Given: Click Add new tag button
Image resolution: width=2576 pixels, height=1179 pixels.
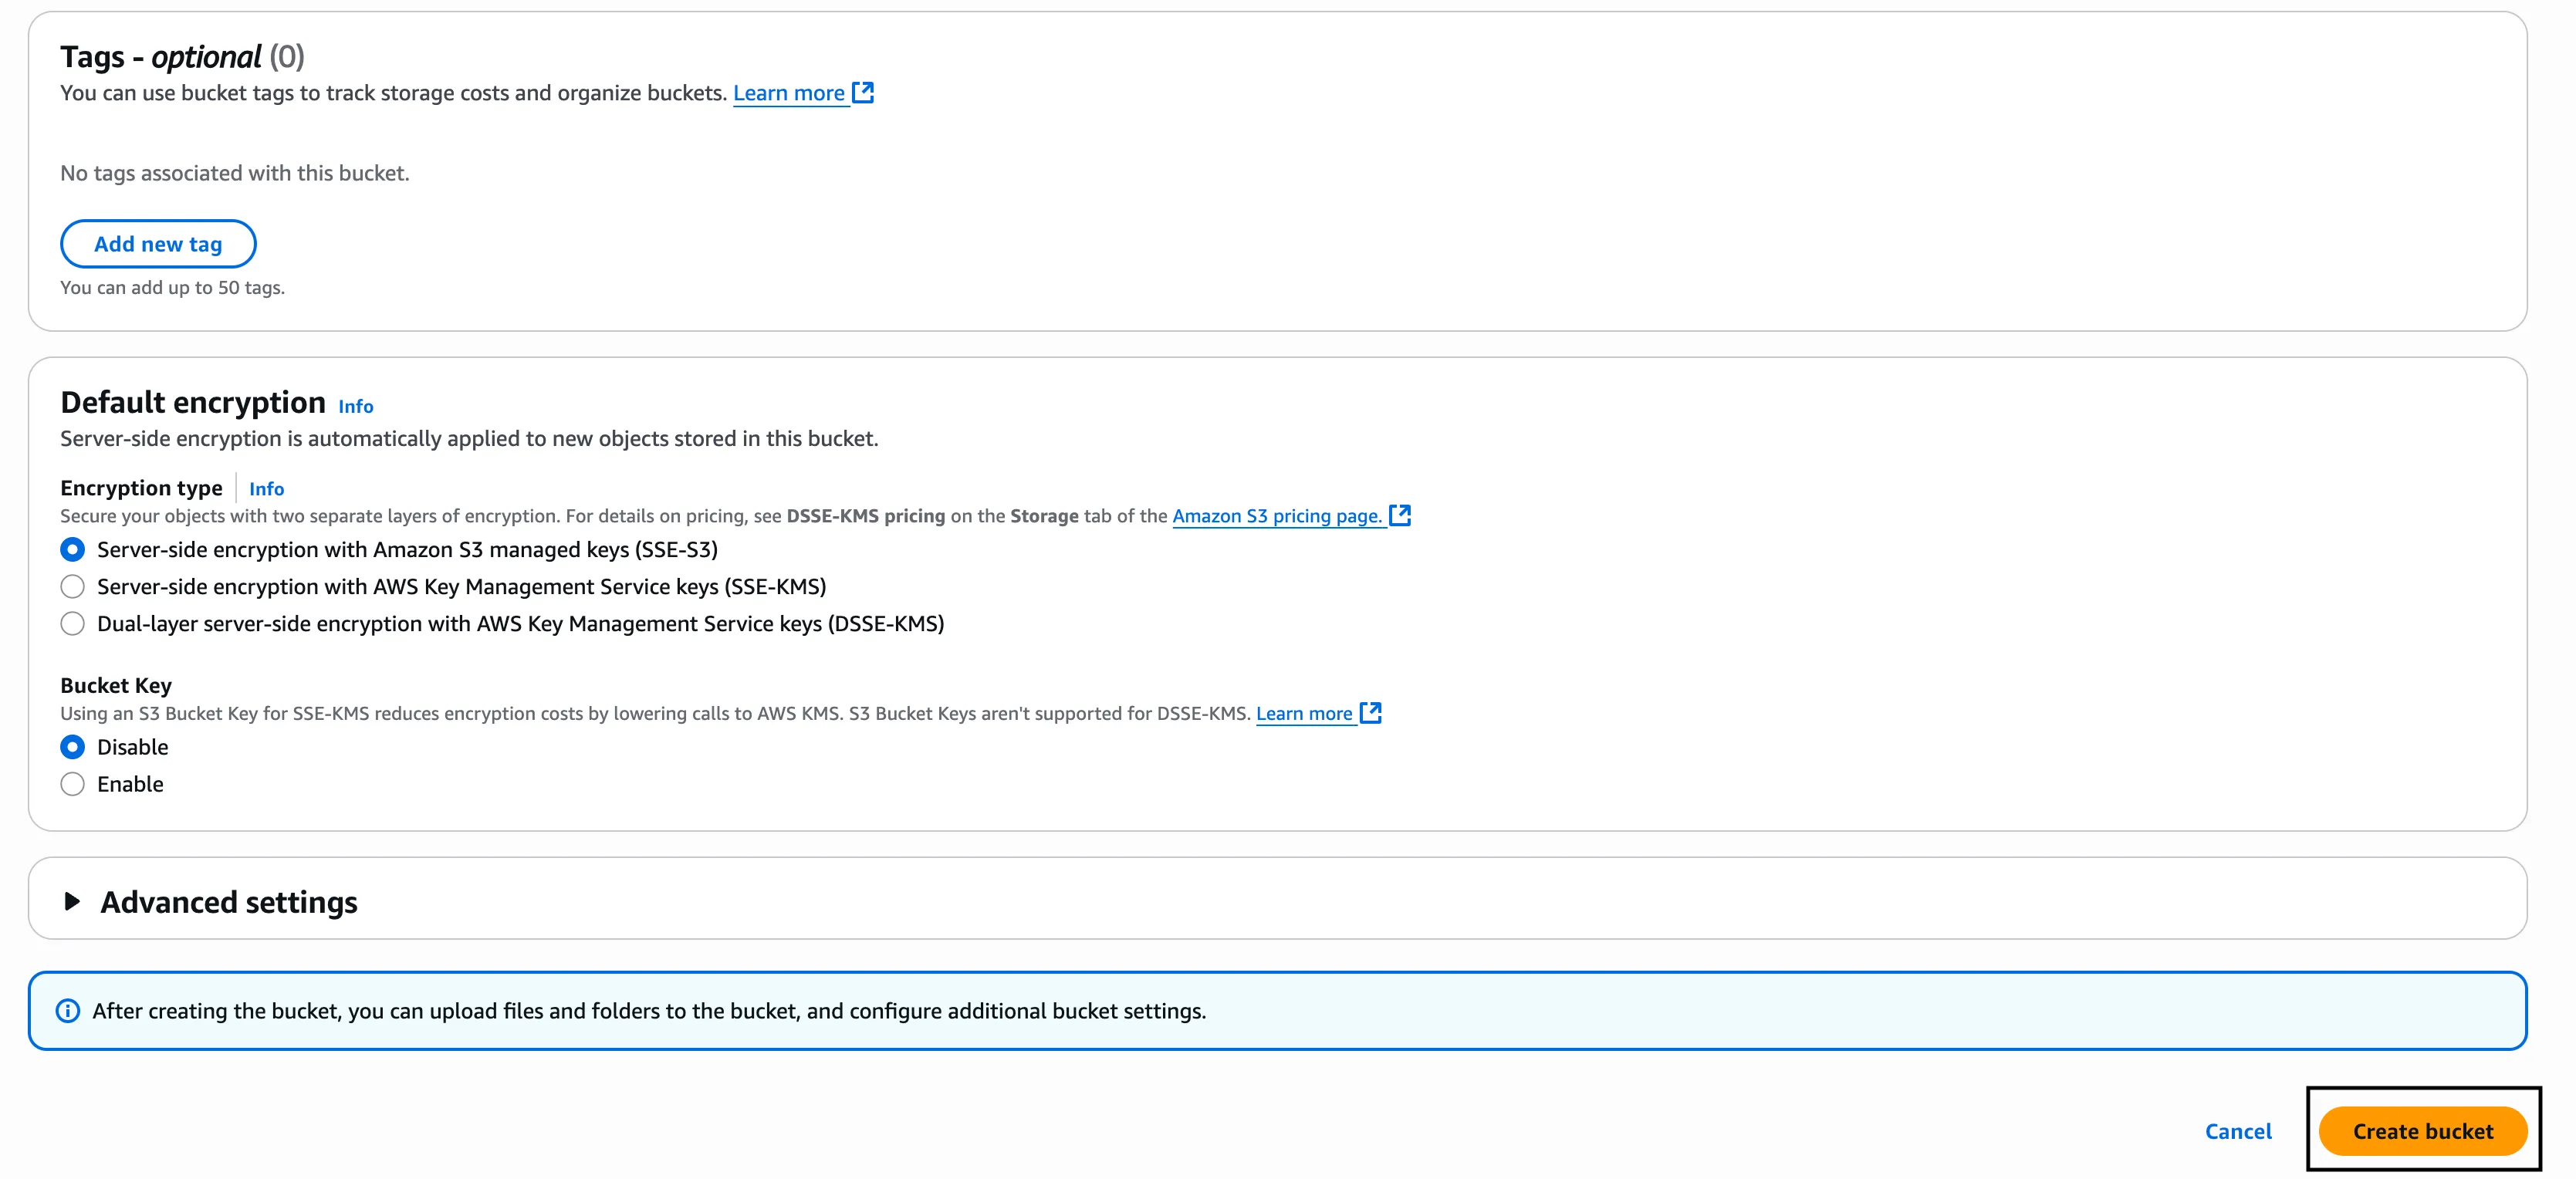Looking at the screenshot, I should click(158, 244).
